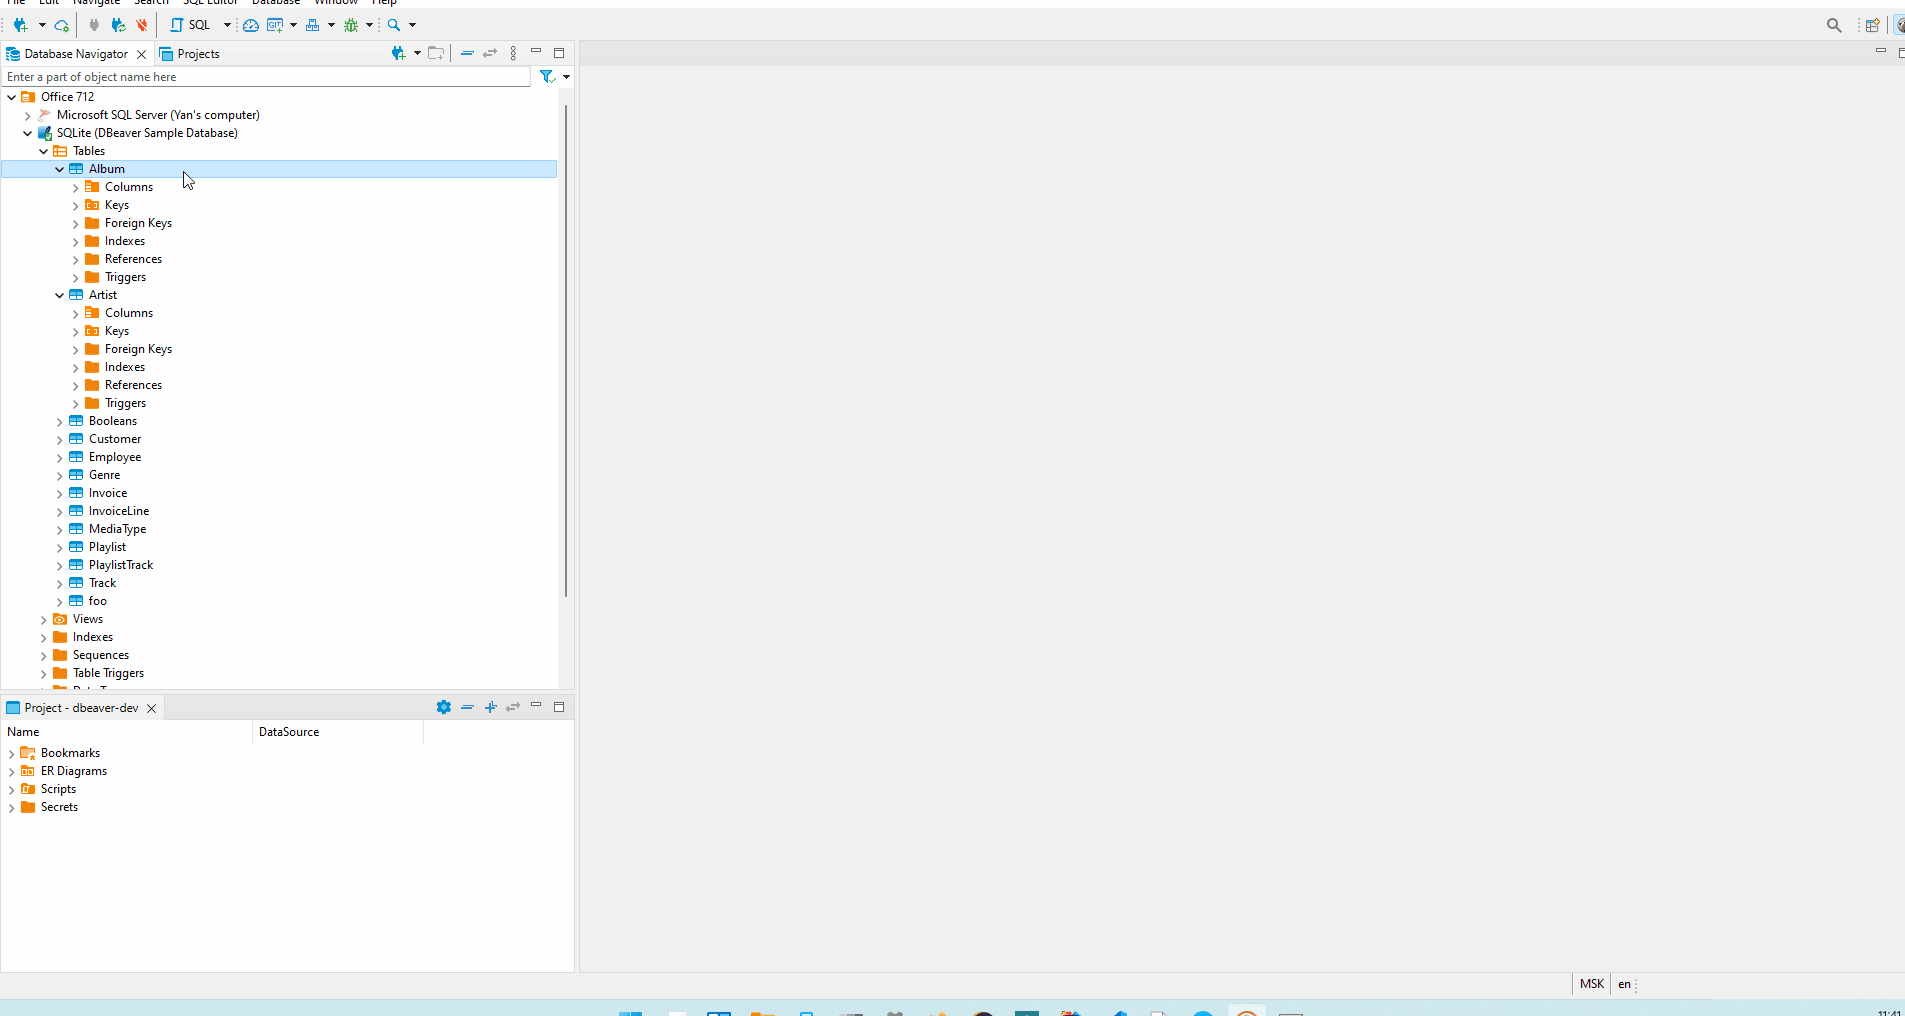
Task: Click the blue magnifier search icon in toolbar
Action: [394, 25]
